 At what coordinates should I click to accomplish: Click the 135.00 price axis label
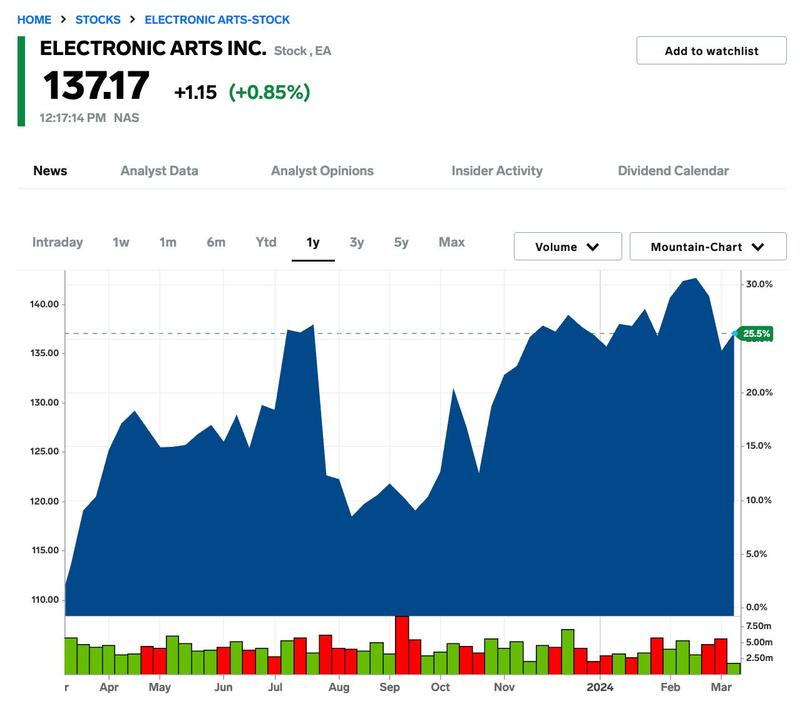(44, 353)
